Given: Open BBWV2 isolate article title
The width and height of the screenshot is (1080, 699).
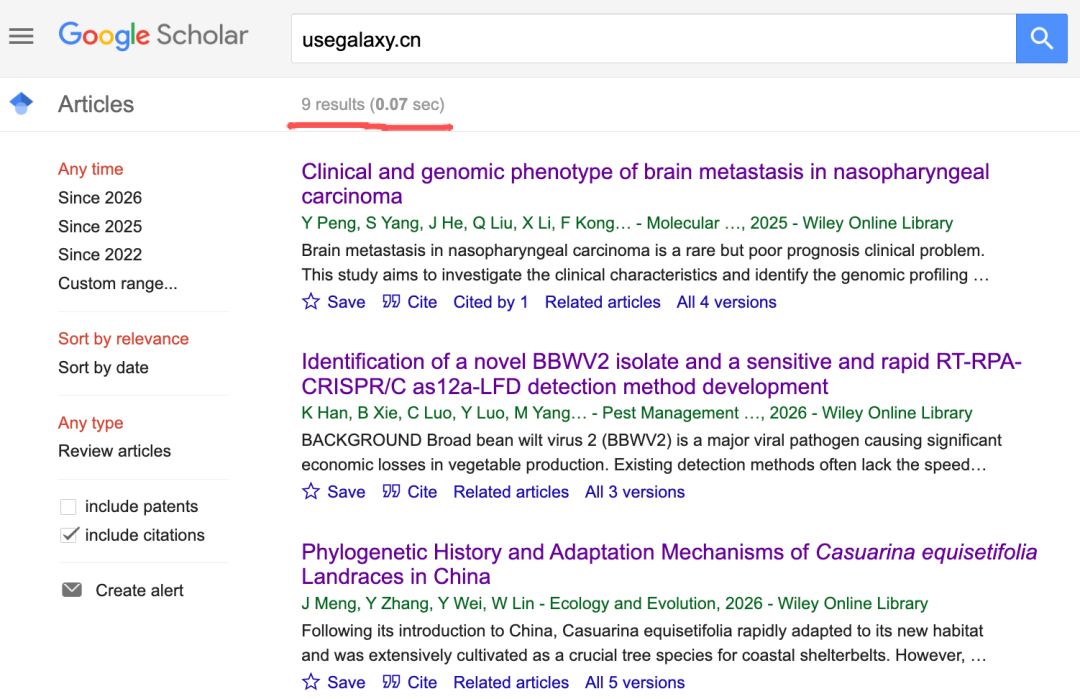Looking at the screenshot, I should pyautogui.click(x=661, y=374).
